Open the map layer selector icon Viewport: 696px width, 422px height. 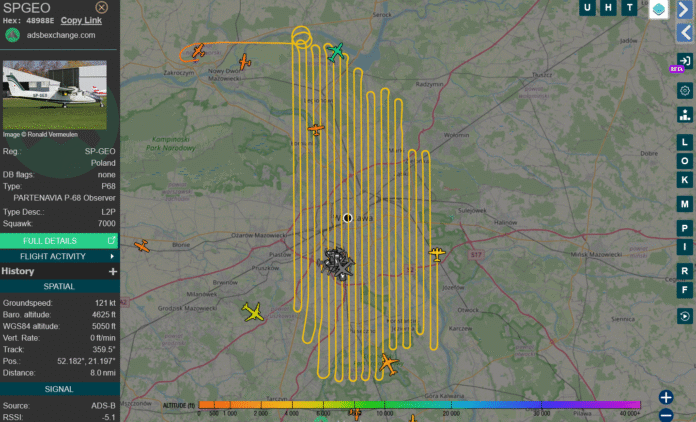click(659, 9)
